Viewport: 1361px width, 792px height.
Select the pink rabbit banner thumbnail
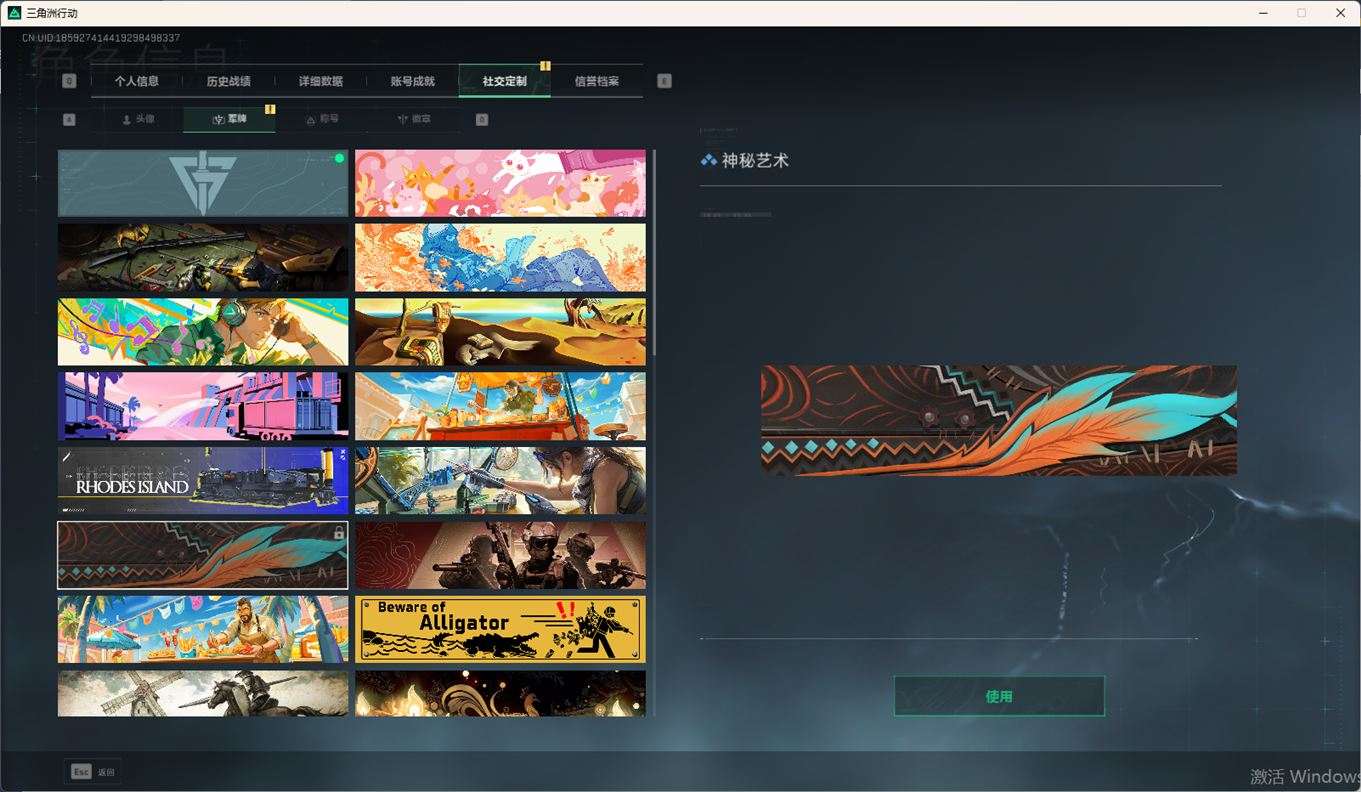[x=500, y=182]
